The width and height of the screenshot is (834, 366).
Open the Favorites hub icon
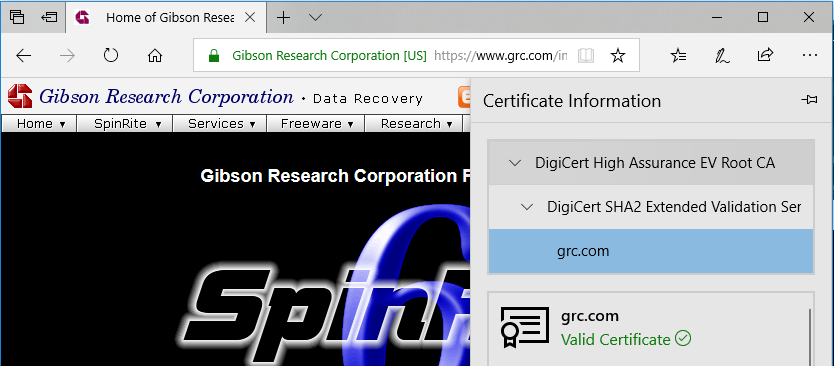pos(678,55)
